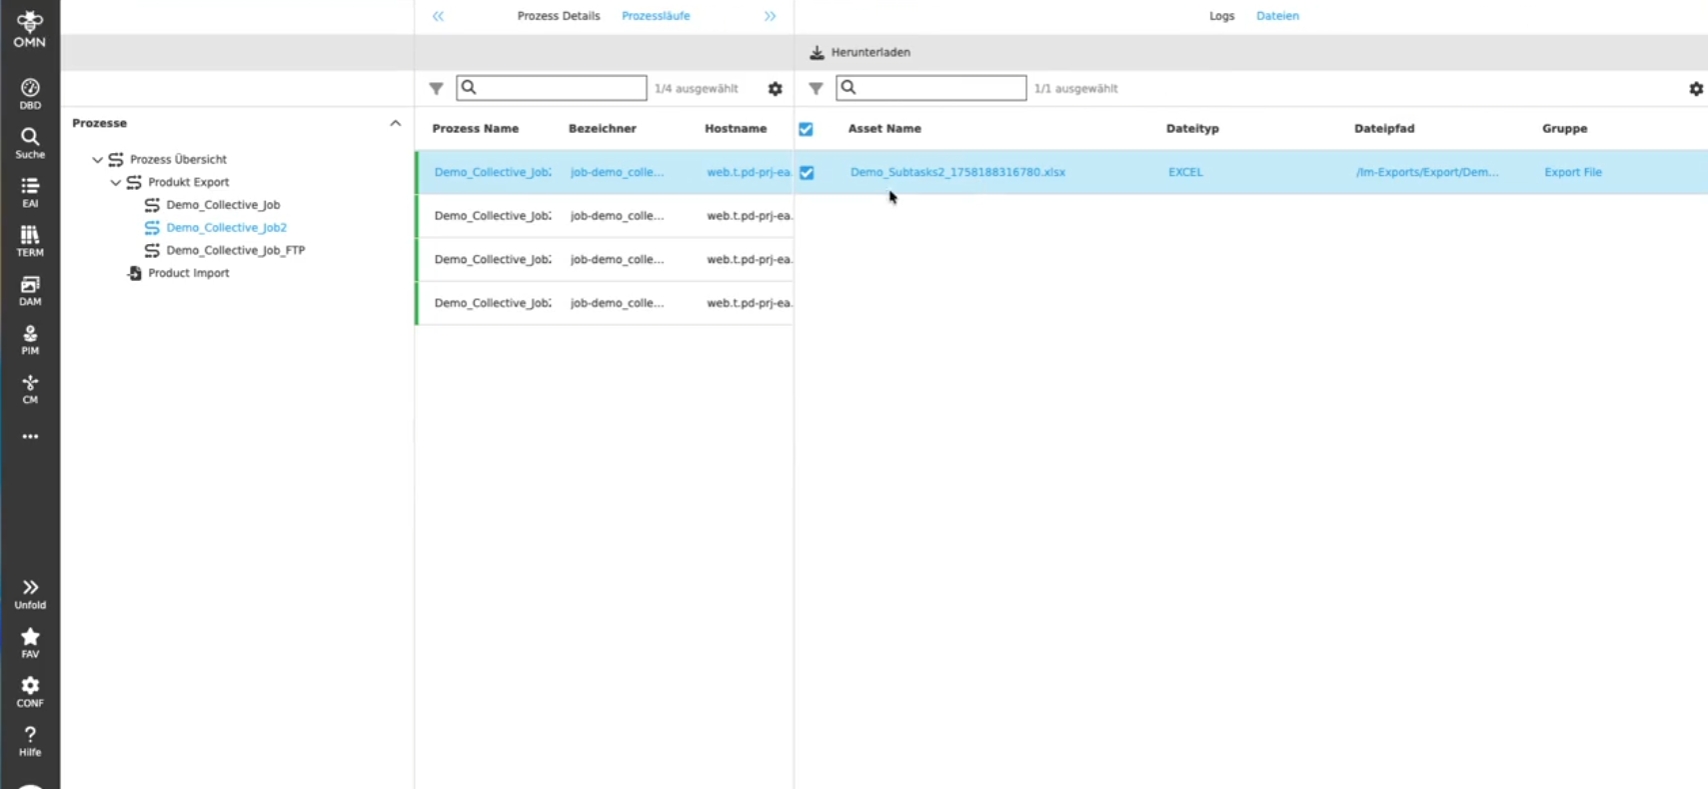Open the CM module icon

point(30,388)
